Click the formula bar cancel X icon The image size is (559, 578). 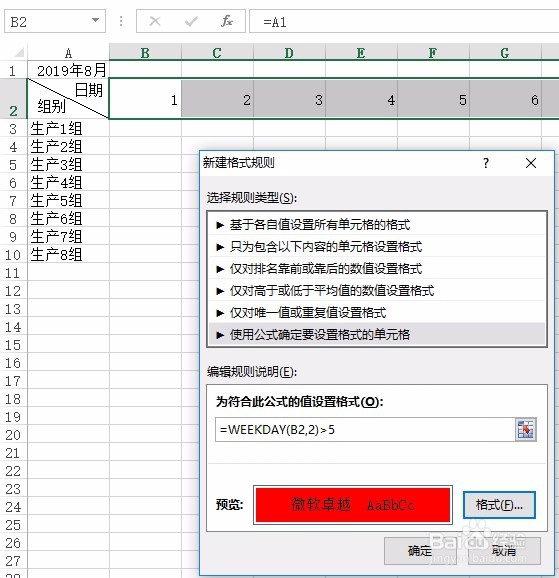[154, 21]
